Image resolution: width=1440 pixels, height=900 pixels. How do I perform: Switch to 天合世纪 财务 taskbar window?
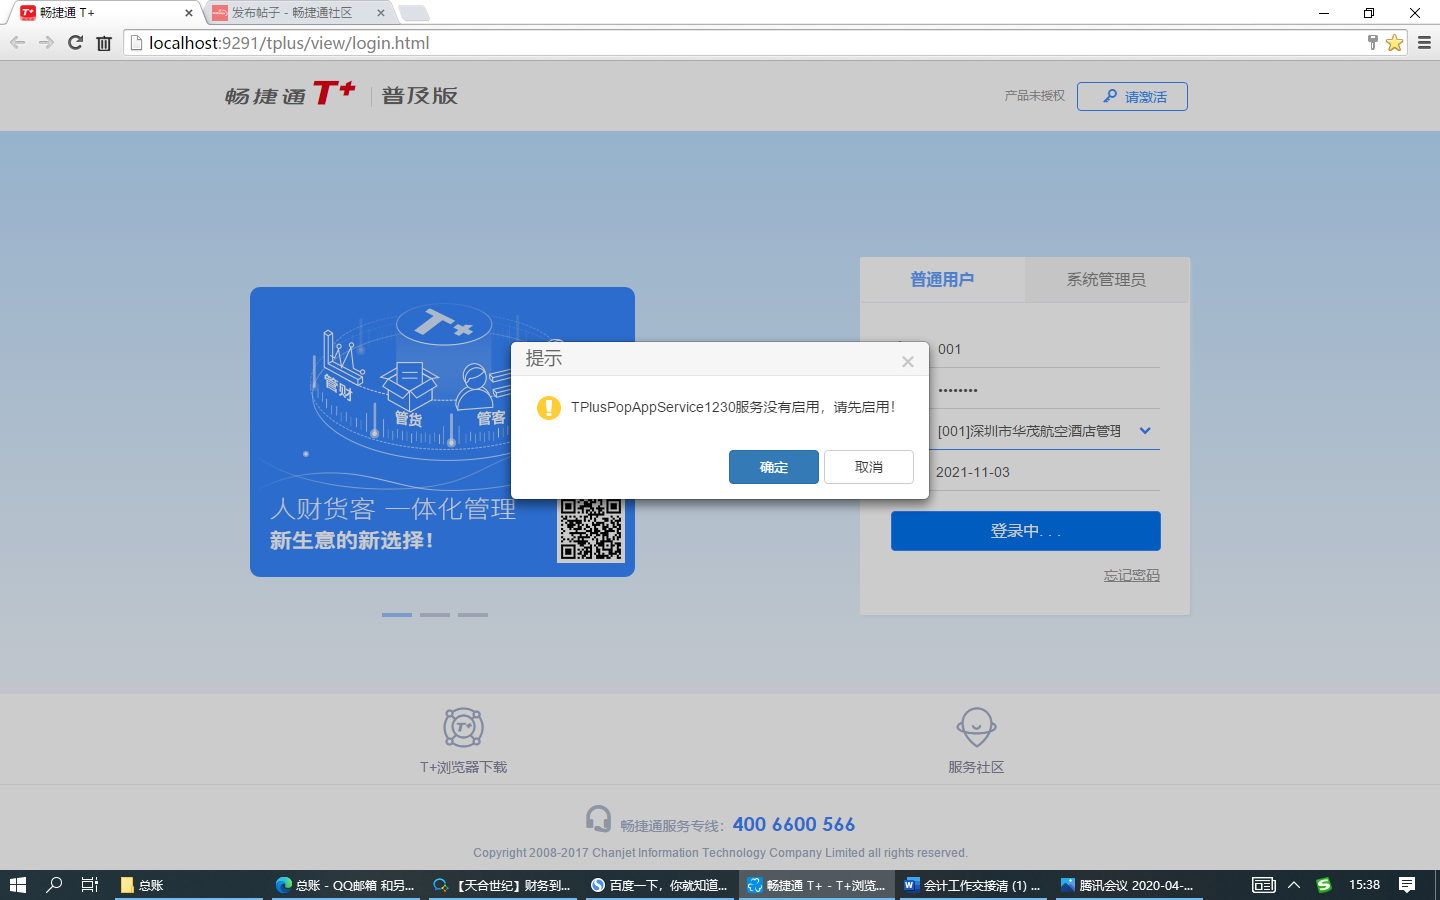[503, 885]
